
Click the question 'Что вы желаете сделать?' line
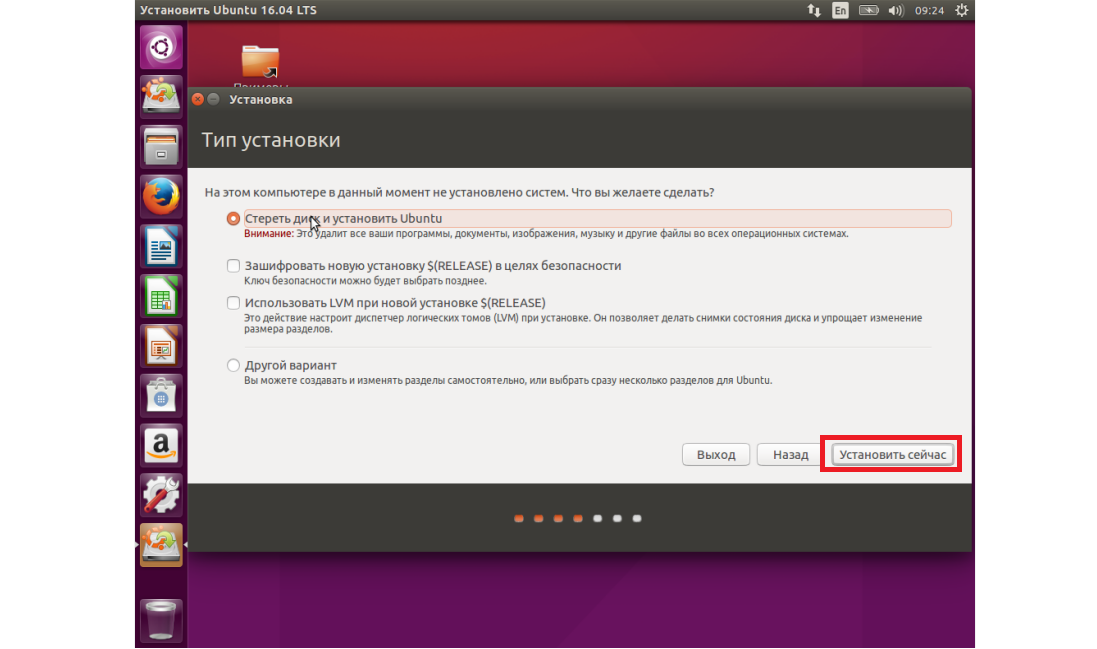[x=459, y=192]
